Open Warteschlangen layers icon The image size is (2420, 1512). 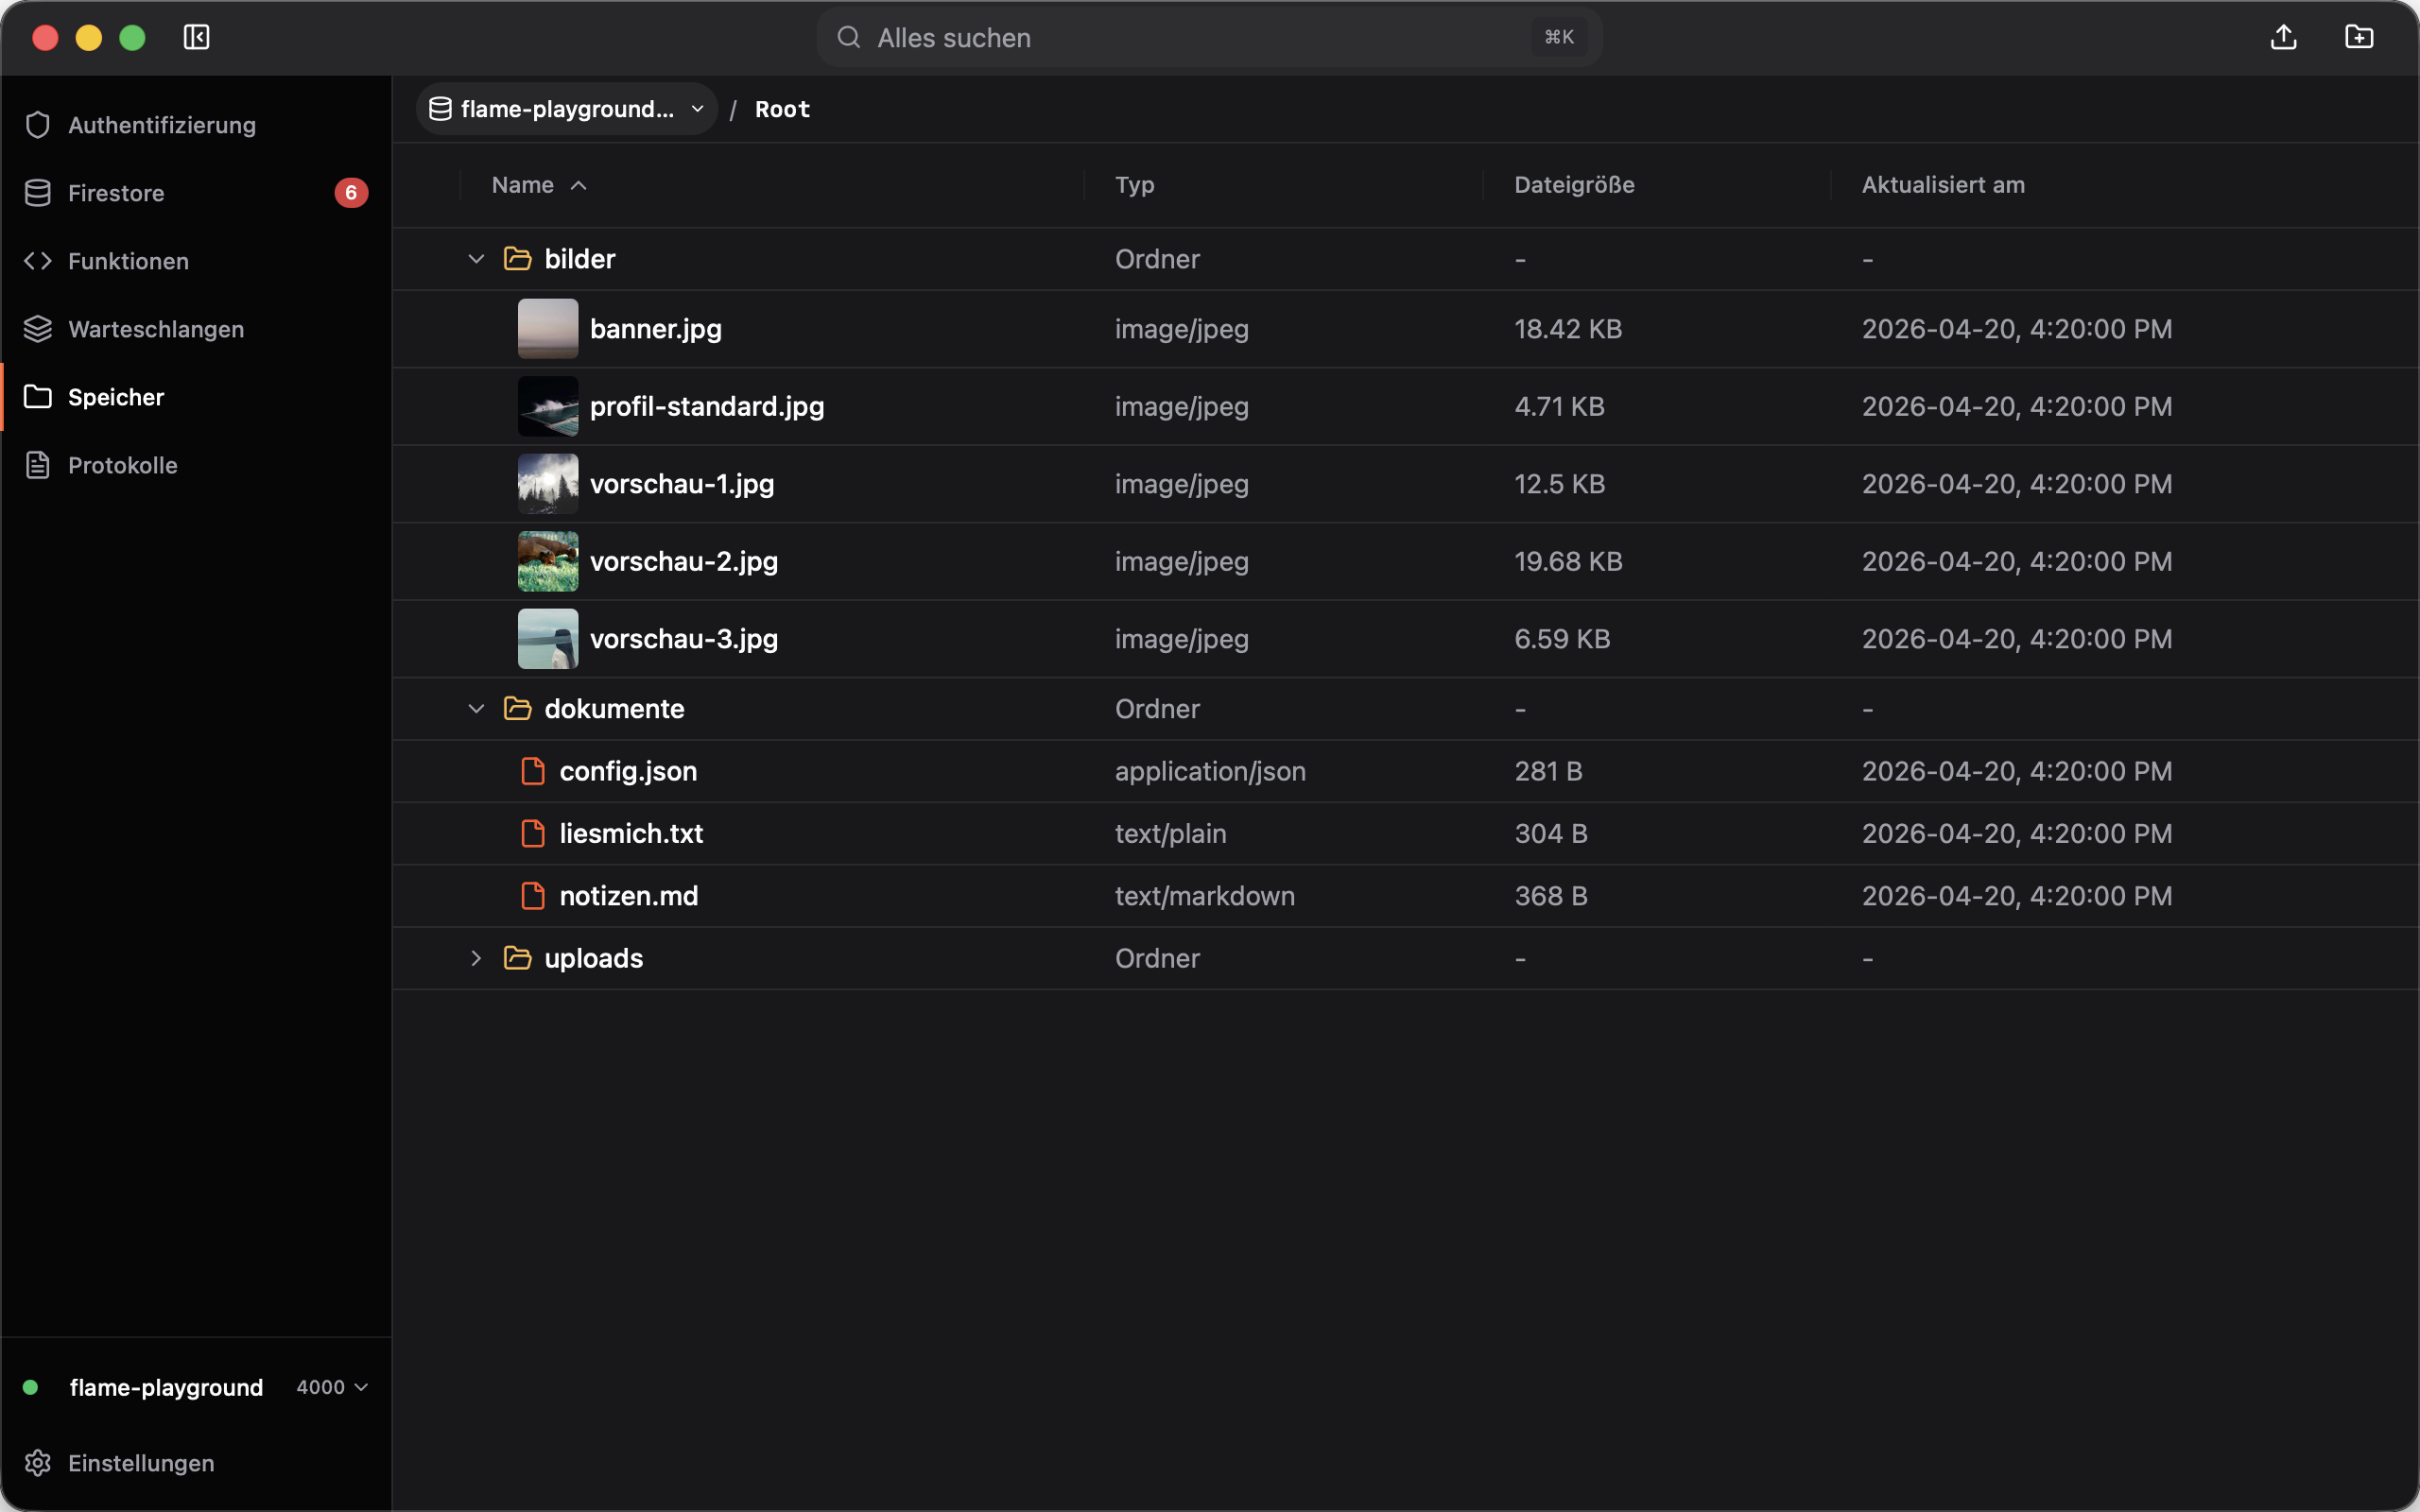pos(38,329)
